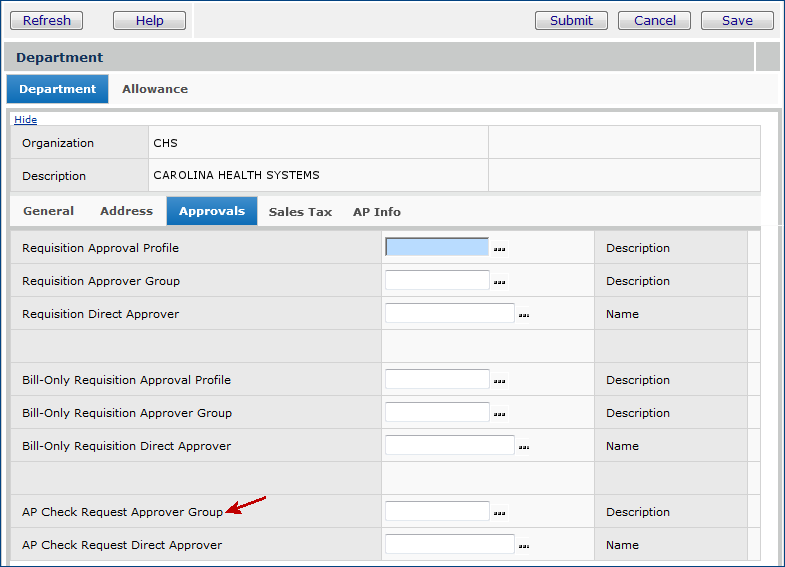Screen dimensions: 785x567
Task: Click the Refresh button
Action: coord(47,20)
